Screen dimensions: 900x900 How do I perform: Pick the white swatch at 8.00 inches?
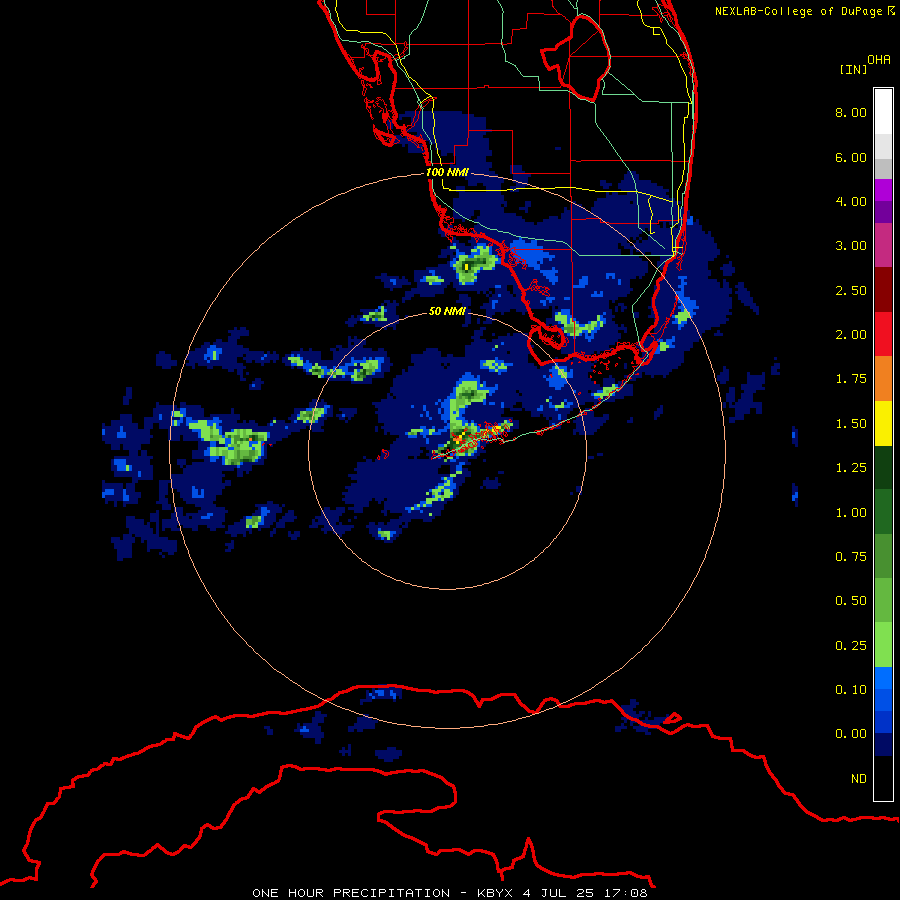coord(883,112)
